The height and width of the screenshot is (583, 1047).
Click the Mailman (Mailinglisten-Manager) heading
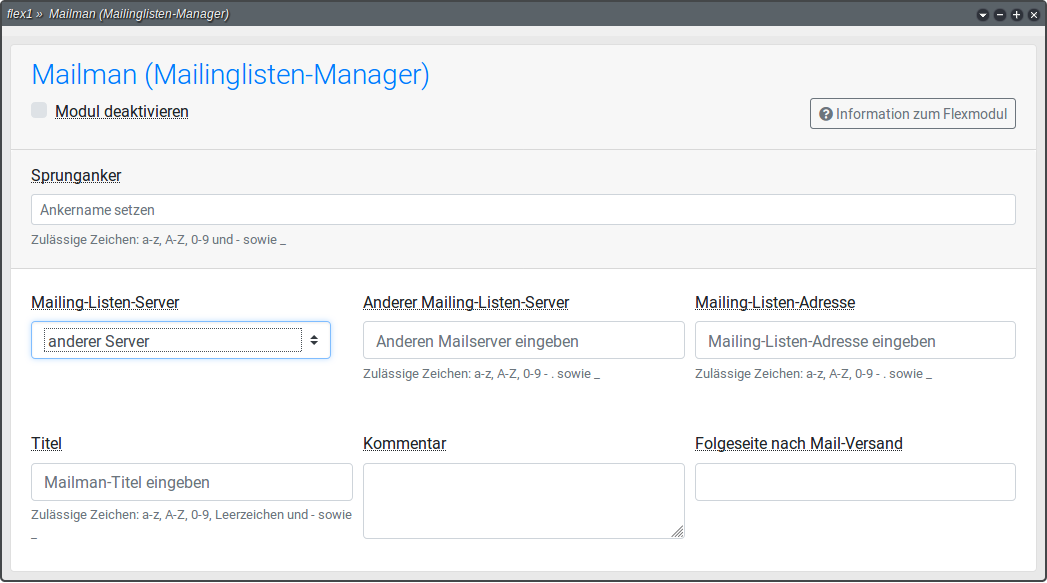tap(230, 75)
